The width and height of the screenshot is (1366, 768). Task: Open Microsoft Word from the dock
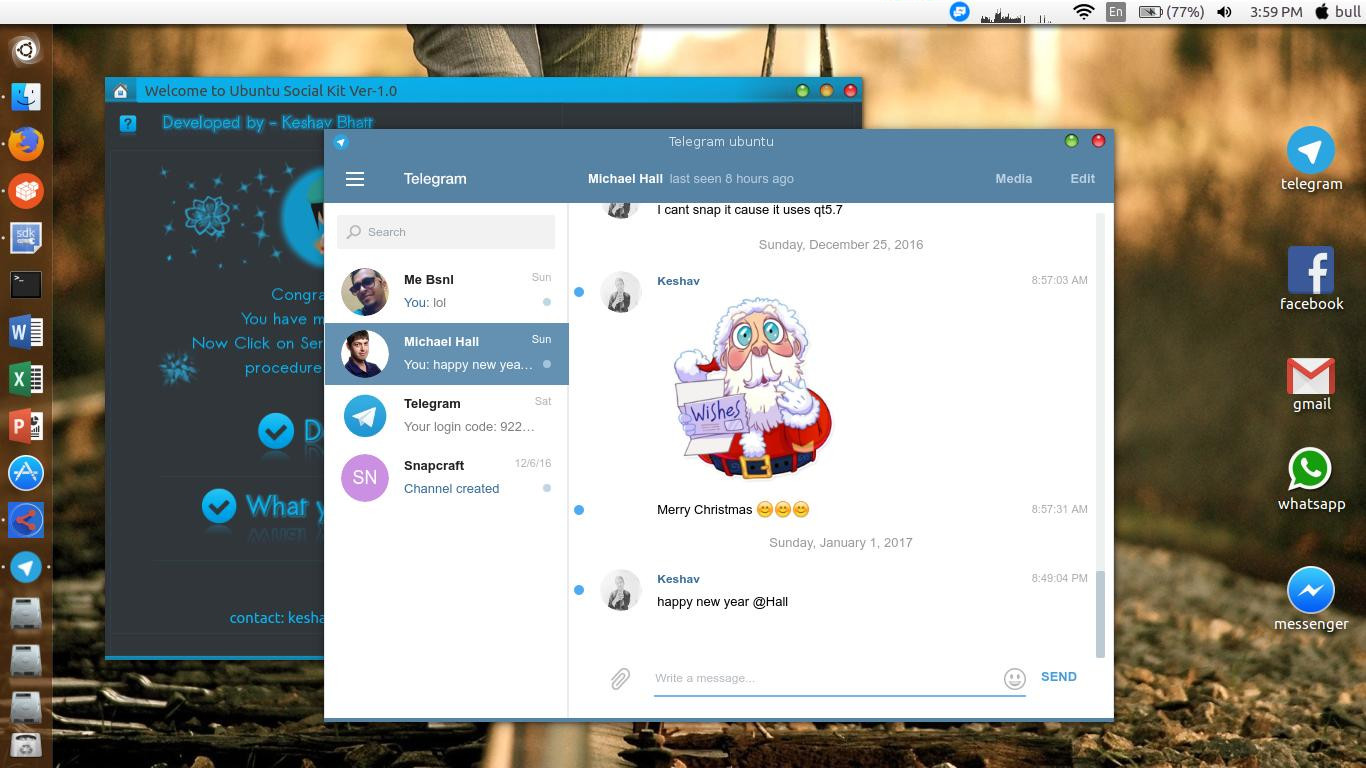pyautogui.click(x=25, y=331)
